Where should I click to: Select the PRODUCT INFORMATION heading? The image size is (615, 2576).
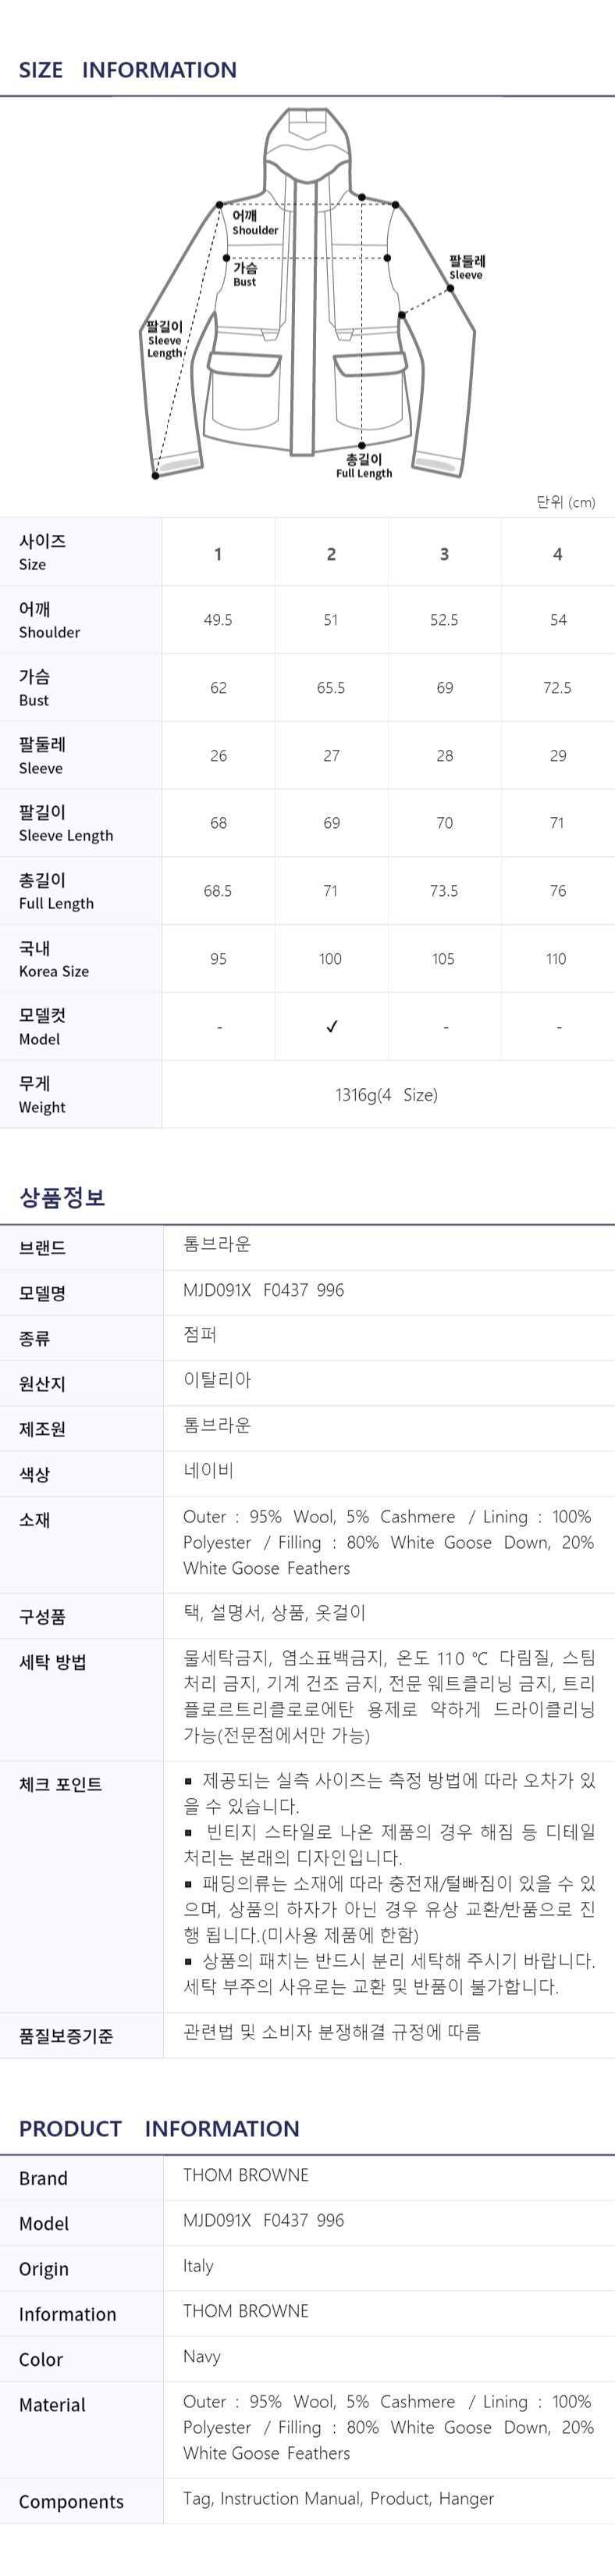click(159, 2128)
